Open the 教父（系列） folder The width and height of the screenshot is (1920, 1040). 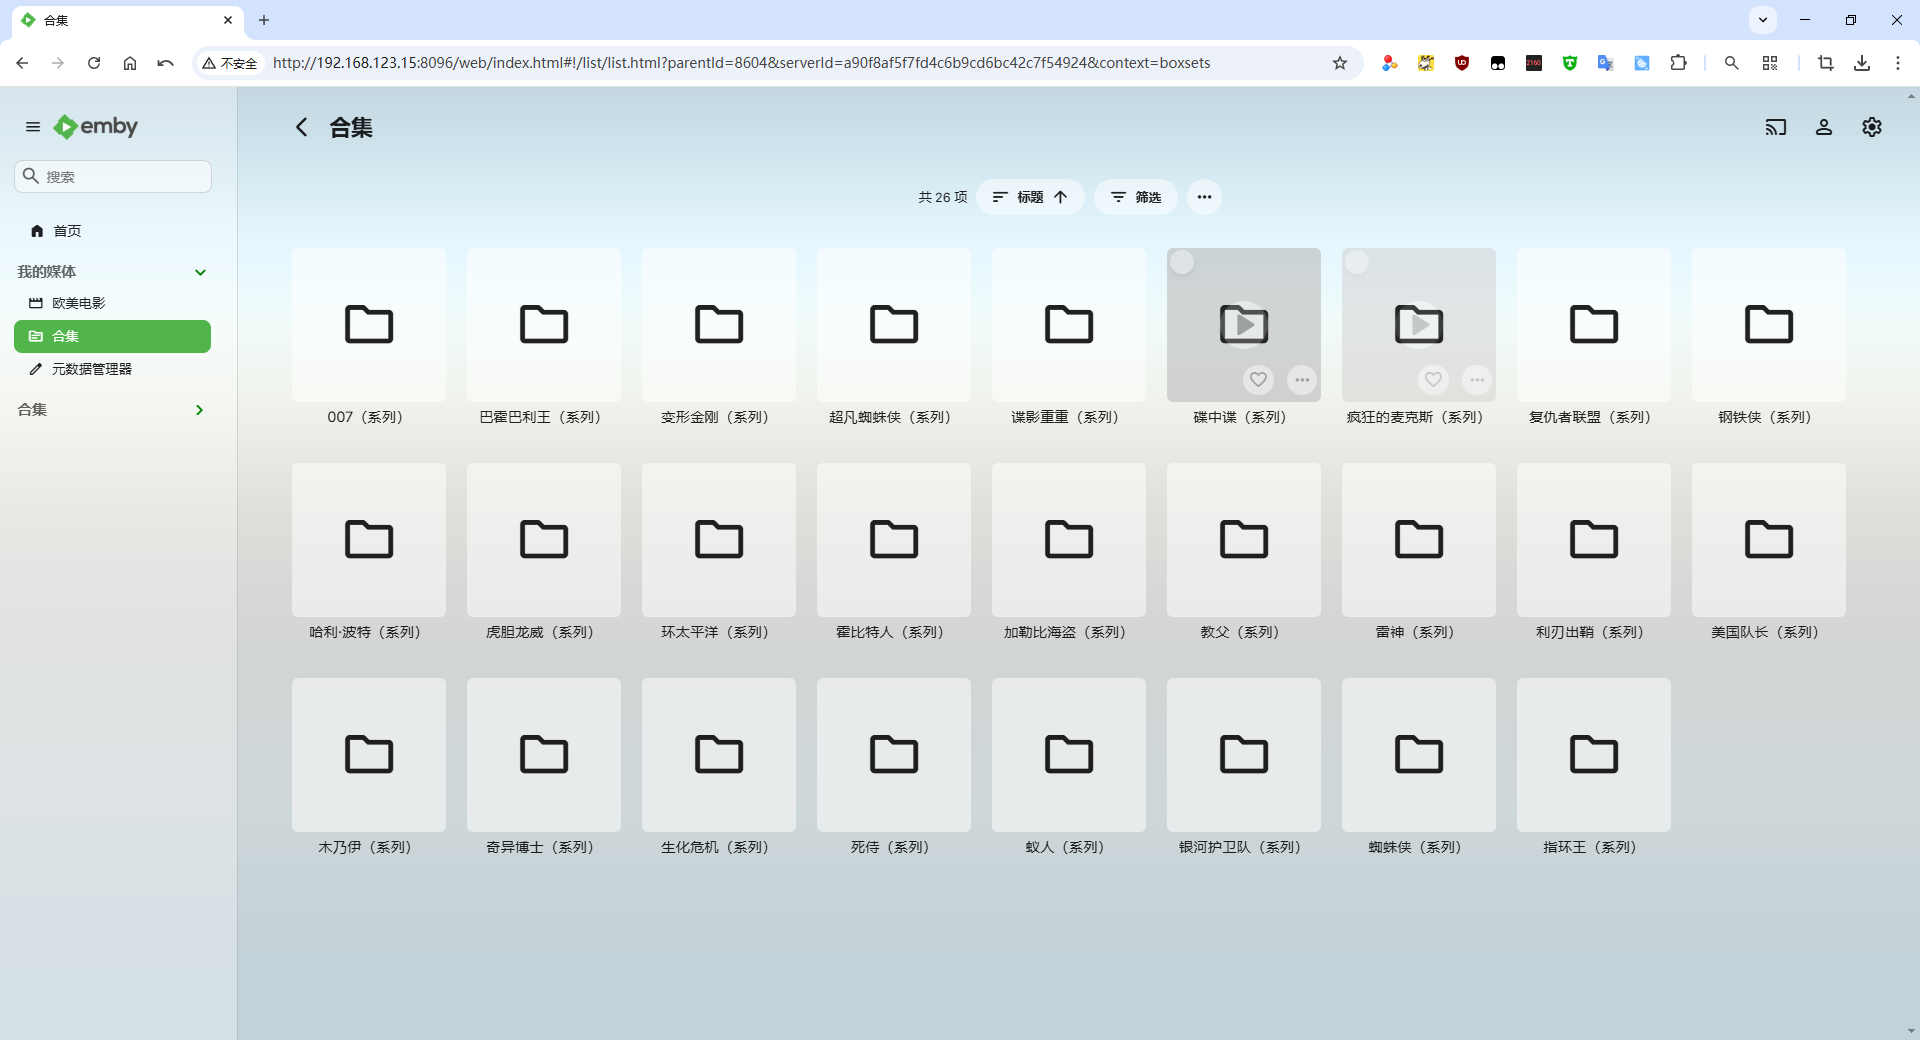pos(1244,540)
